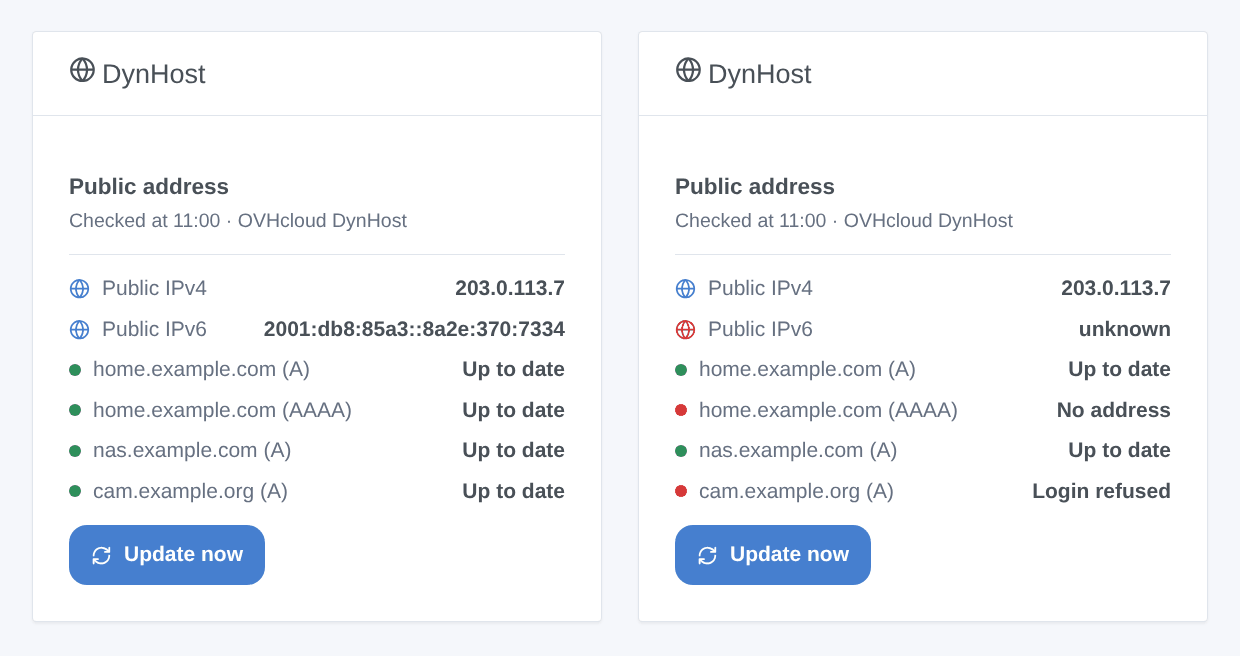
Task: Click 203.0.113.7 value in left card
Action: (x=510, y=289)
